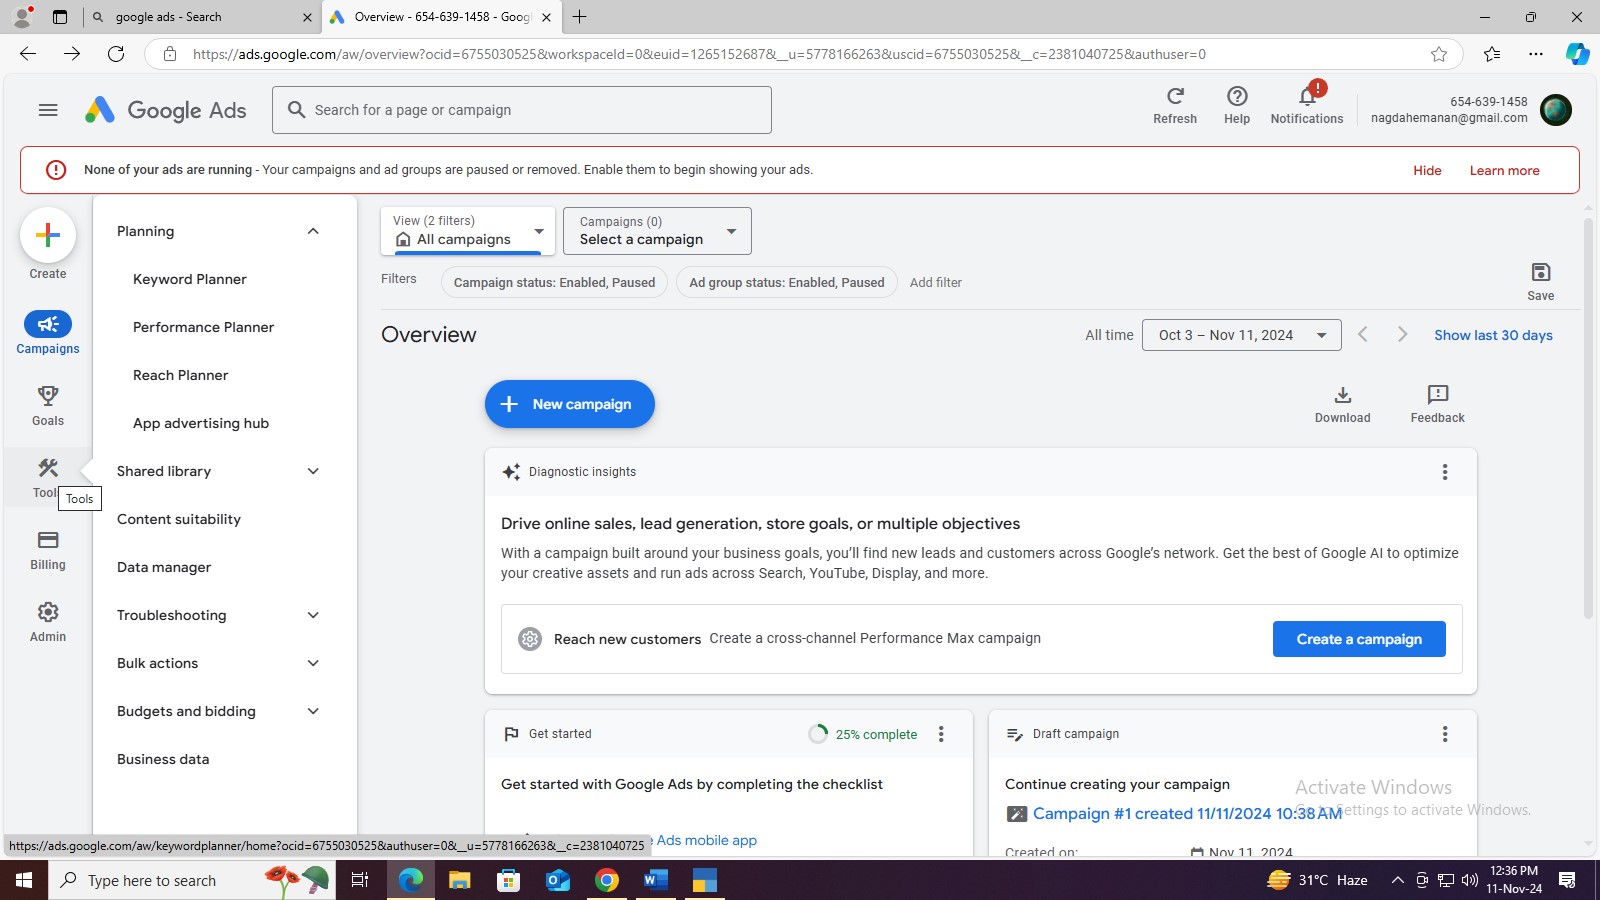The image size is (1600, 900).
Task: Click the New campaign button
Action: tap(569, 404)
